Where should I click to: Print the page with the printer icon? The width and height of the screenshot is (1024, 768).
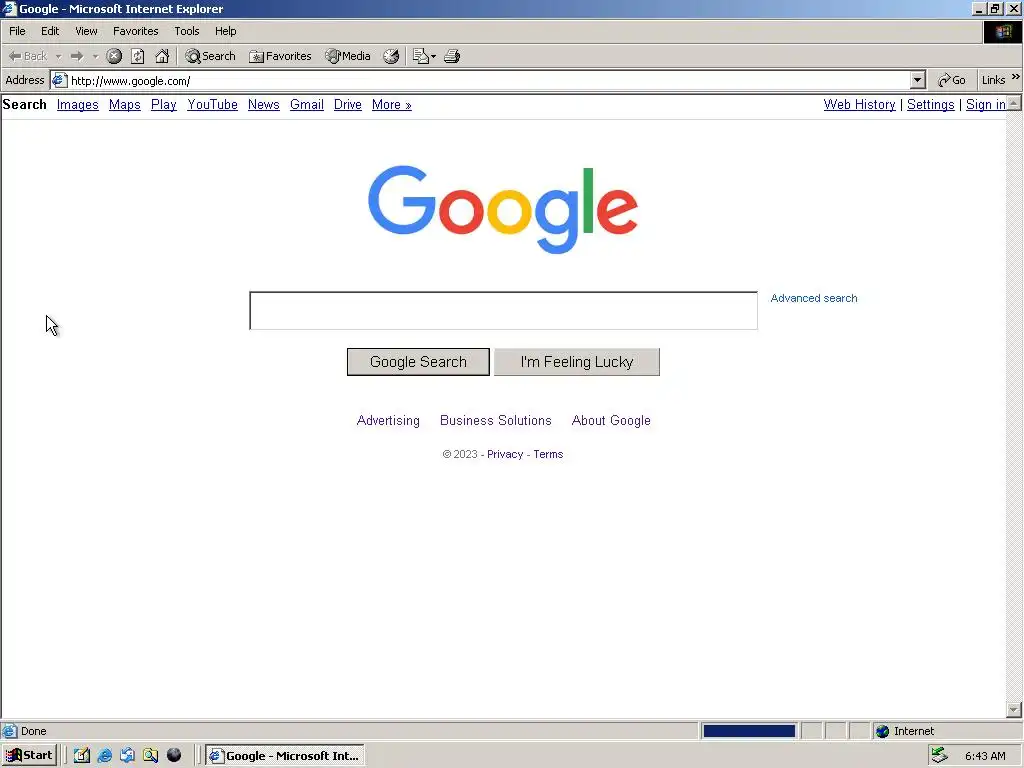[x=452, y=56]
